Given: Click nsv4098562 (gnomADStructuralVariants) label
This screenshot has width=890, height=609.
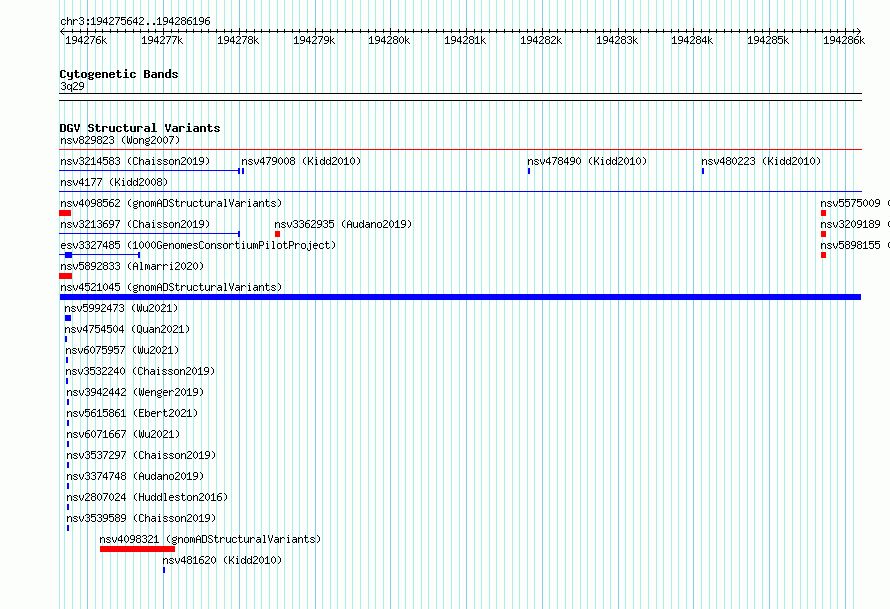Looking at the screenshot, I should pyautogui.click(x=171, y=203).
